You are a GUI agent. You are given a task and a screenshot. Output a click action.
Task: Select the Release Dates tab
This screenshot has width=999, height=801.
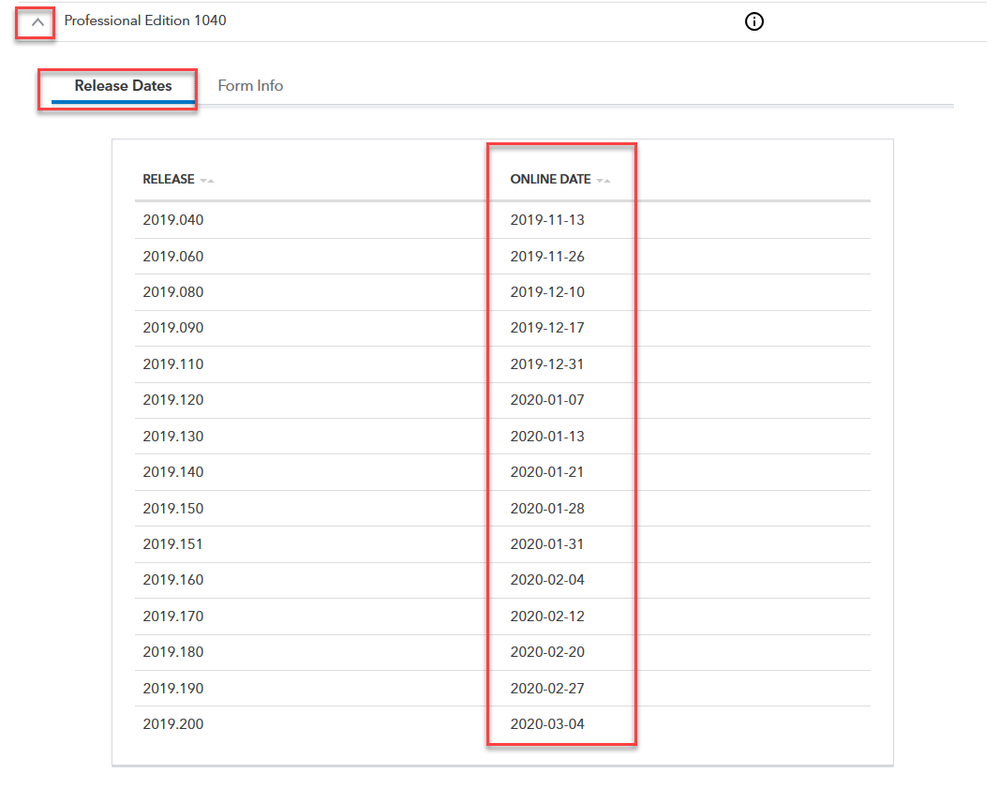tap(123, 86)
